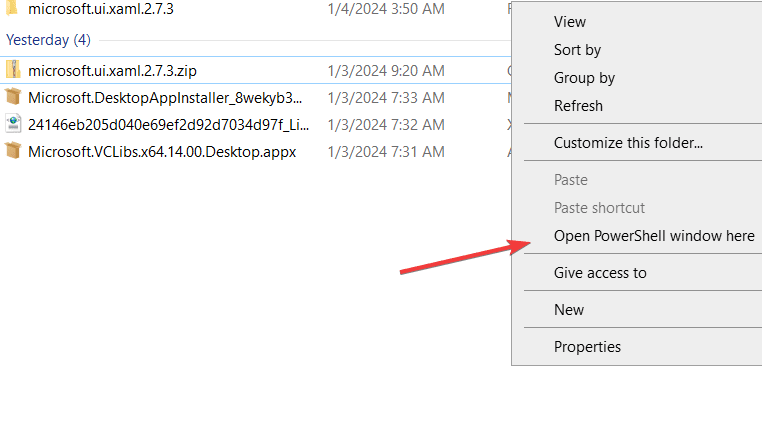Click date 1/4/2024 3:50 AM
The image size is (762, 429).
386,9
